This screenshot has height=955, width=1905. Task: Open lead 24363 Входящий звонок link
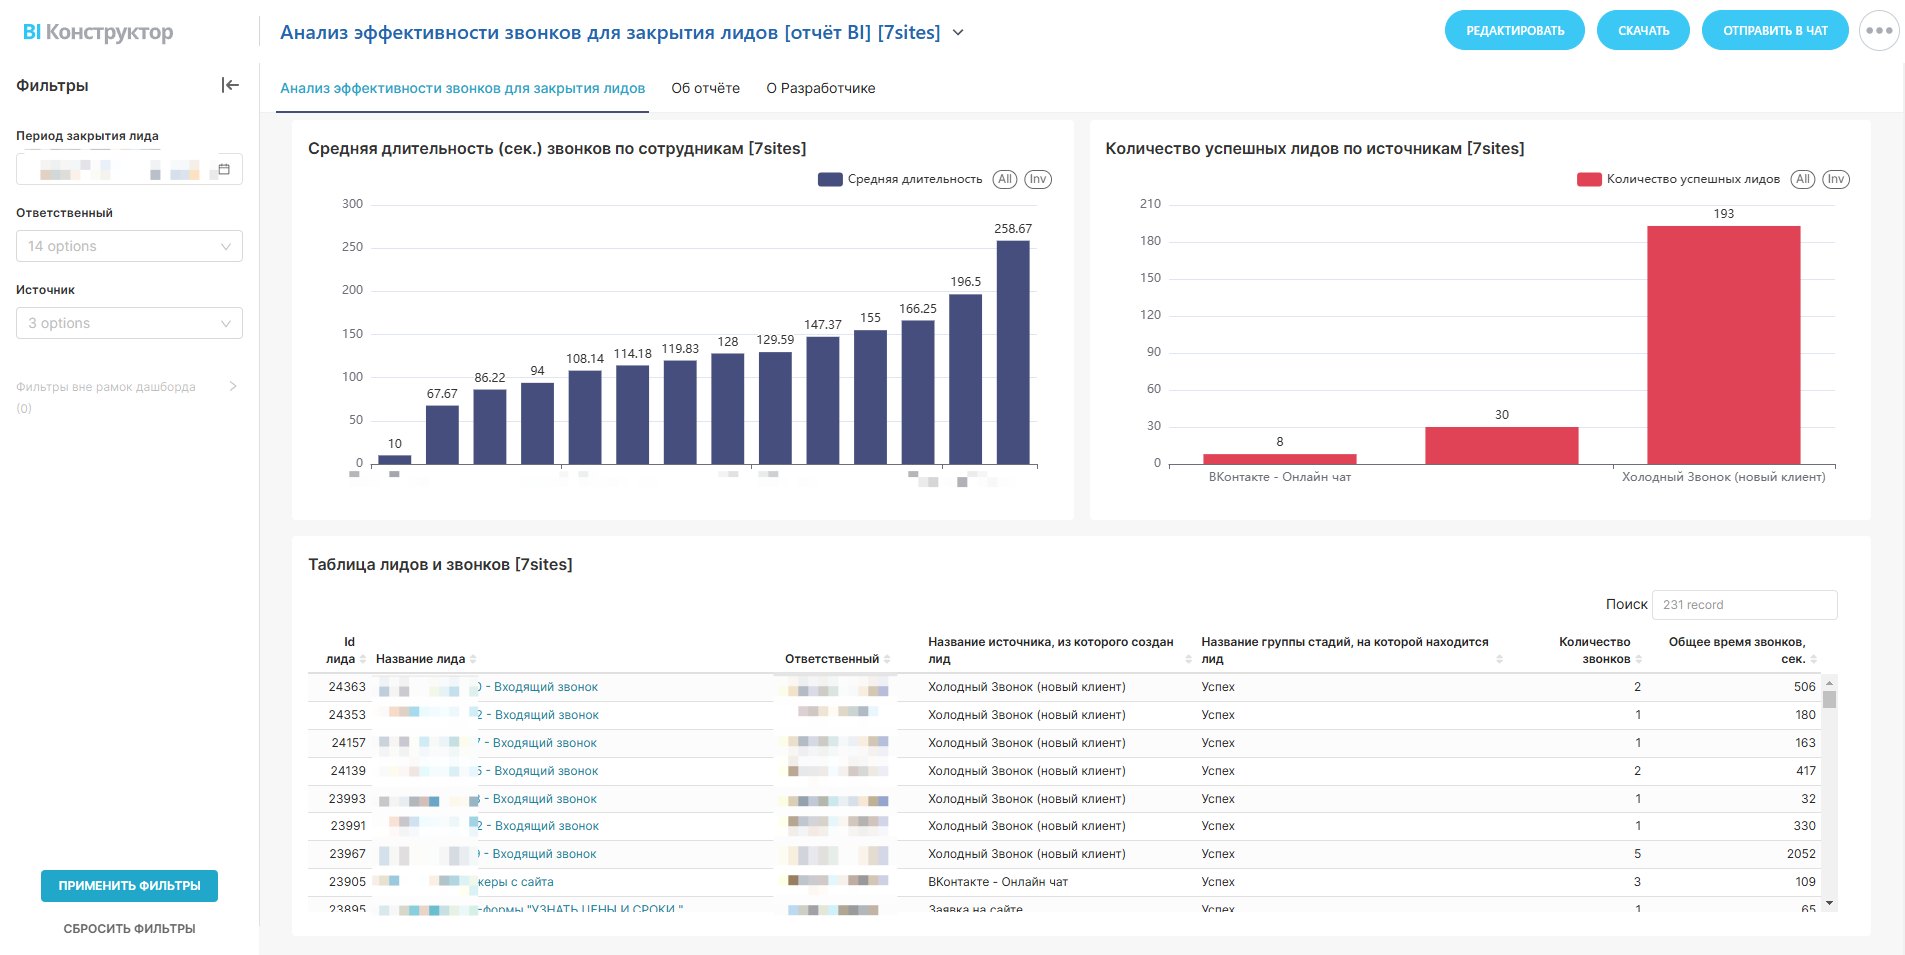click(x=538, y=687)
